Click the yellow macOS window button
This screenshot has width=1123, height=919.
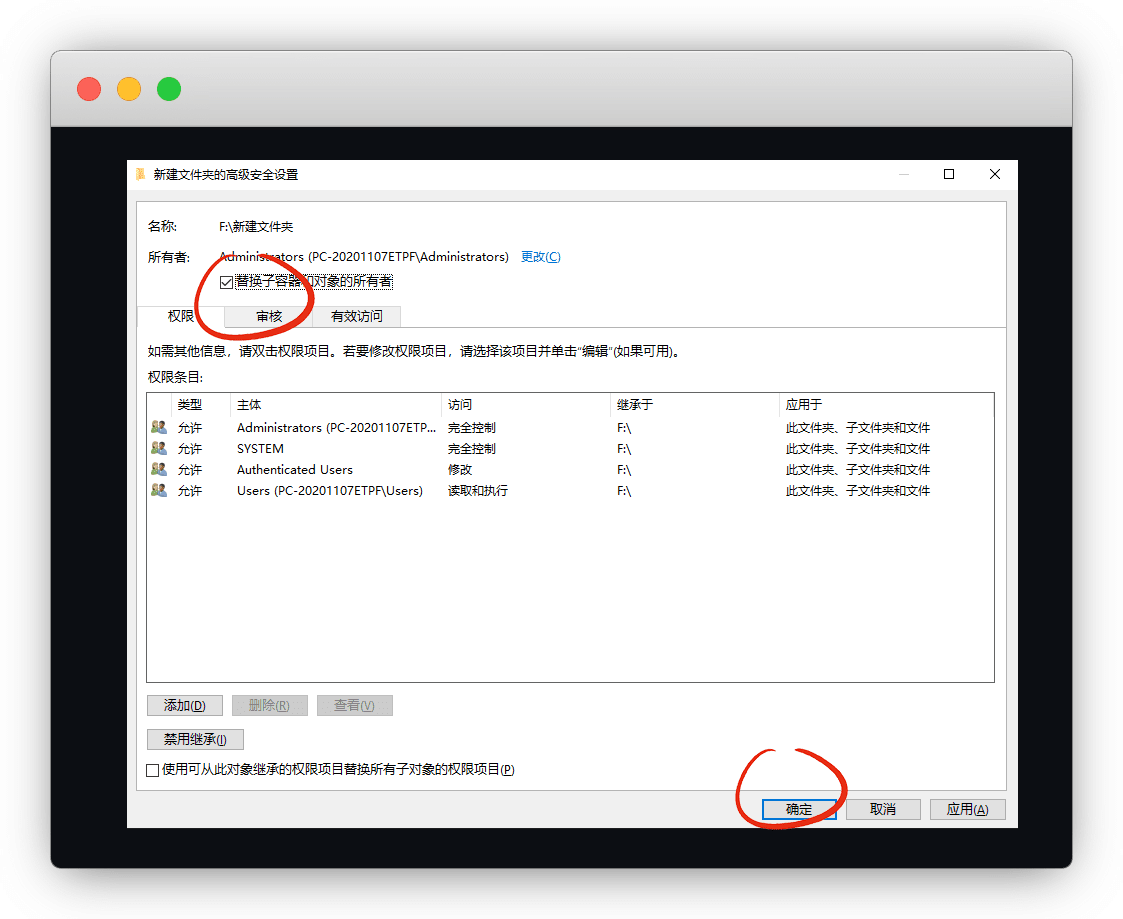(129, 89)
